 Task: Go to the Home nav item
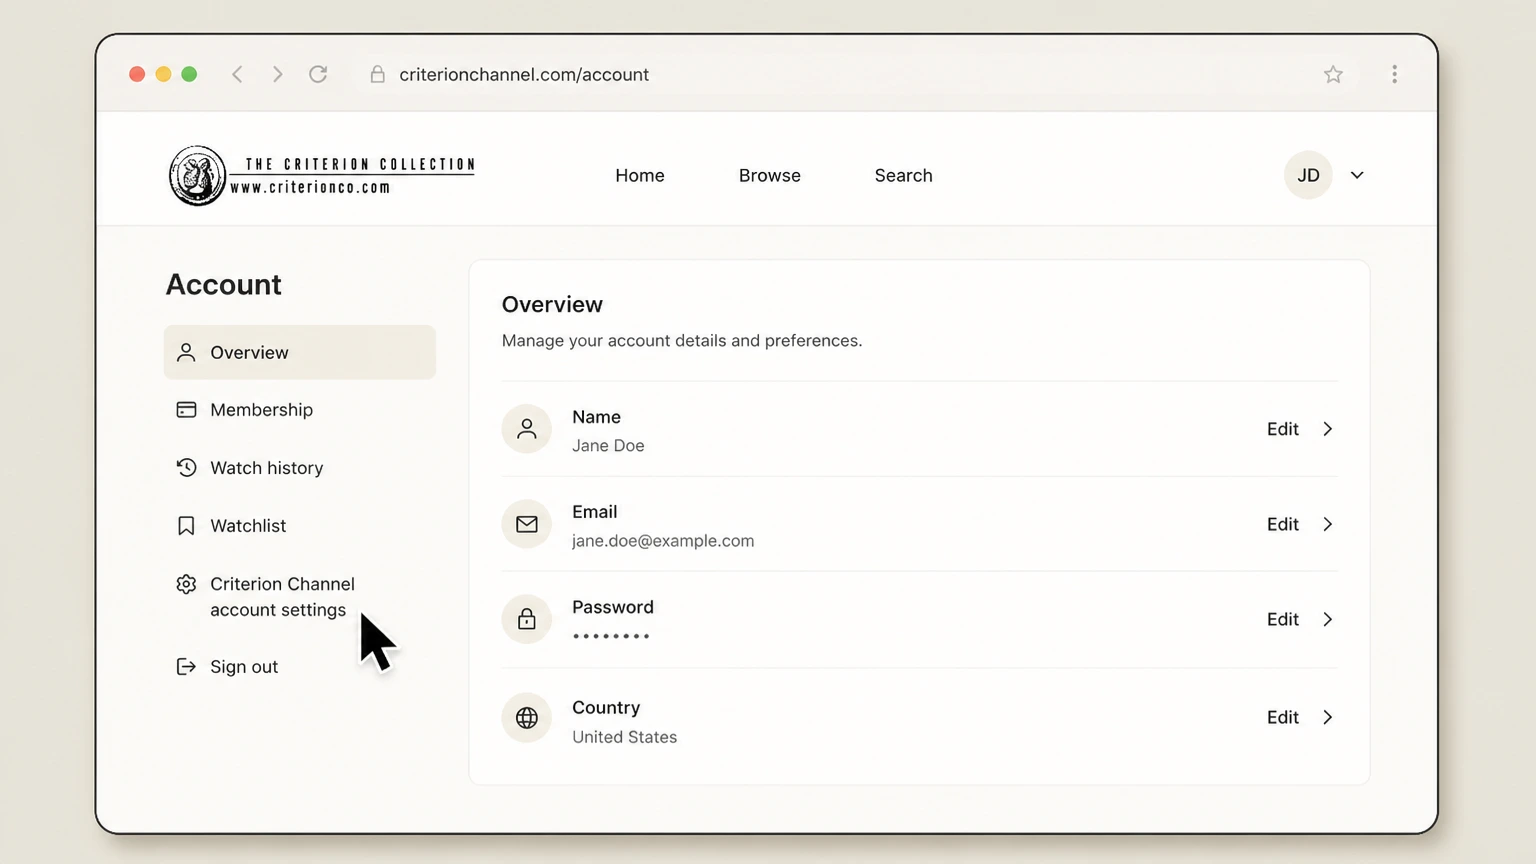pyautogui.click(x=640, y=175)
